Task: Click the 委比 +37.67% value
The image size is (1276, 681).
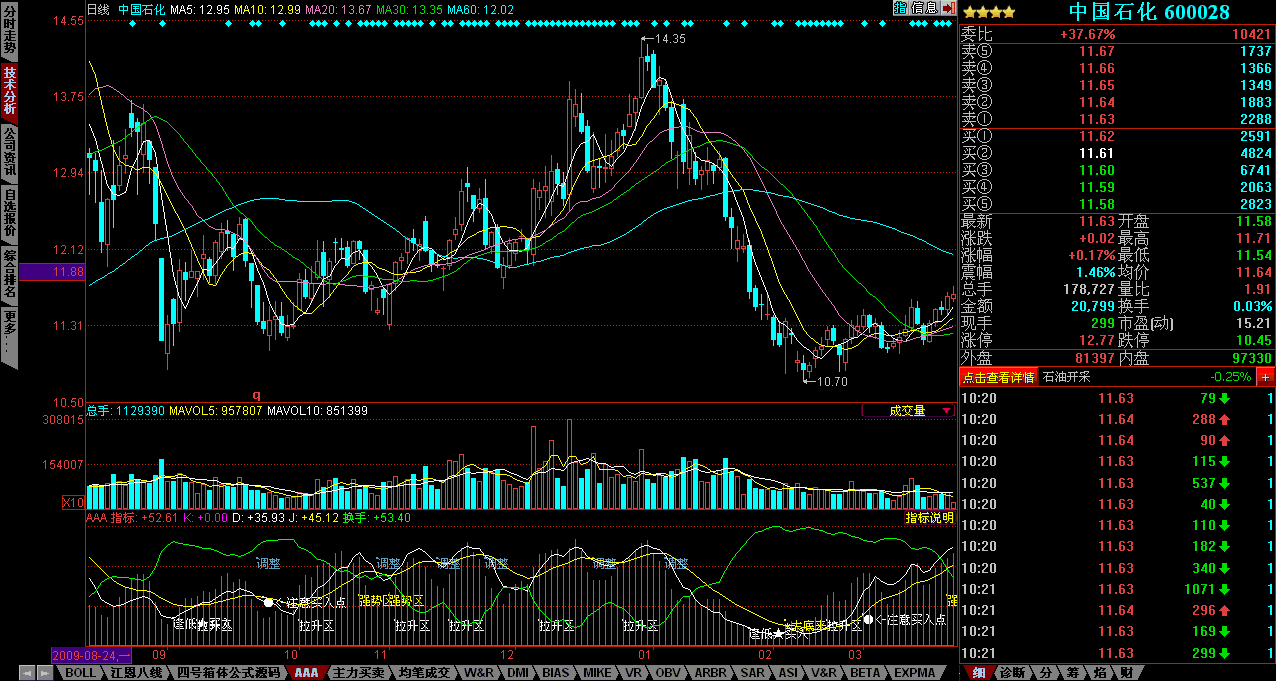Action: (x=1087, y=34)
